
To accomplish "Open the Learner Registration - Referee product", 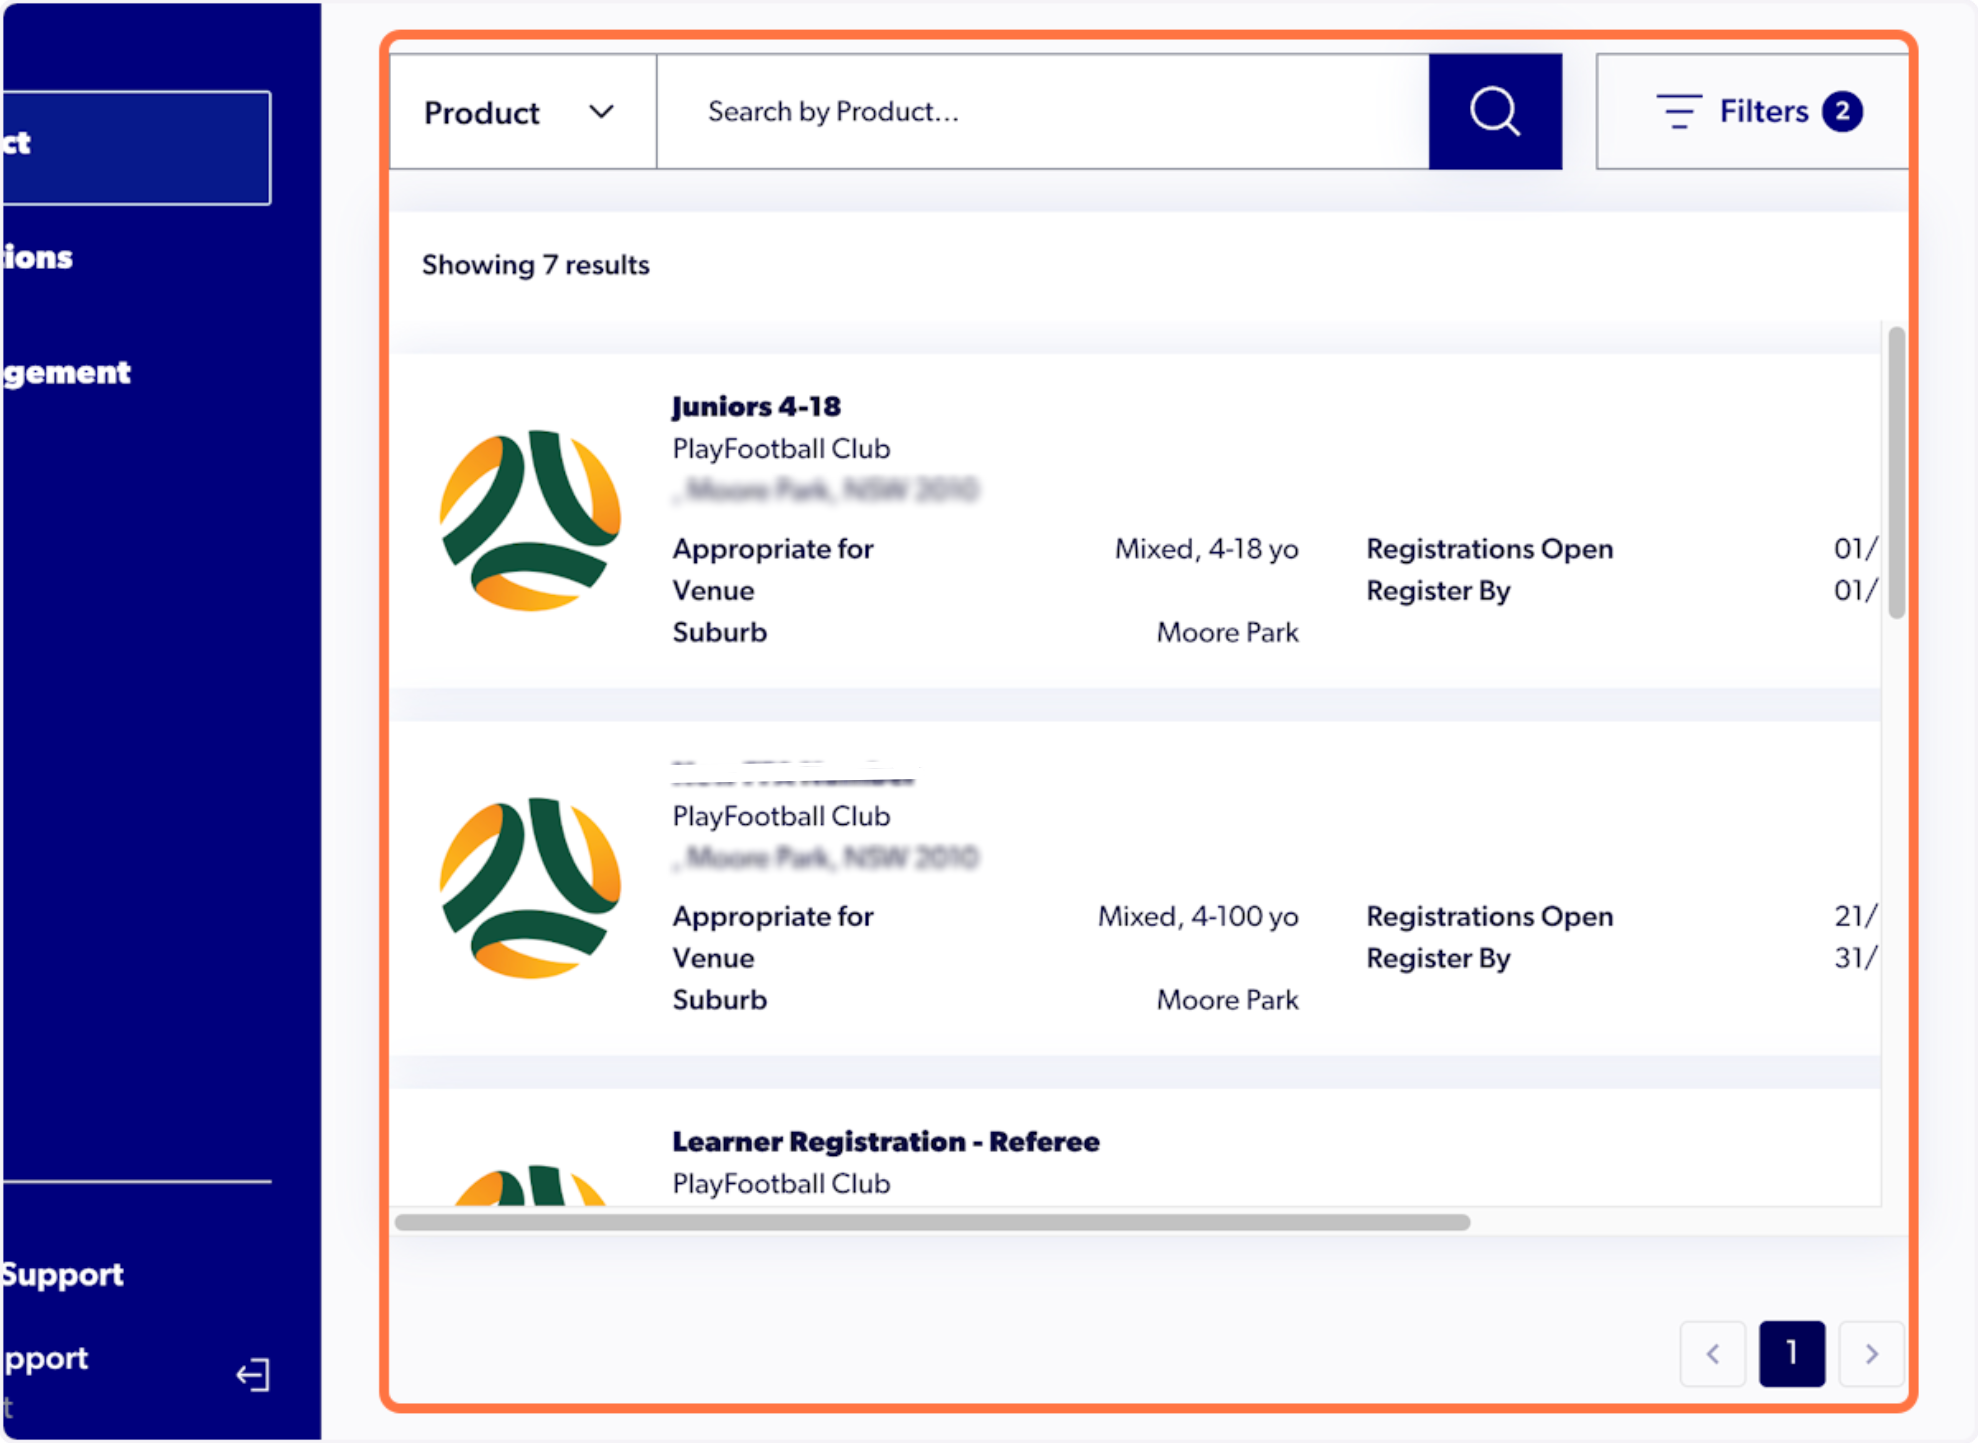I will pyautogui.click(x=886, y=1141).
